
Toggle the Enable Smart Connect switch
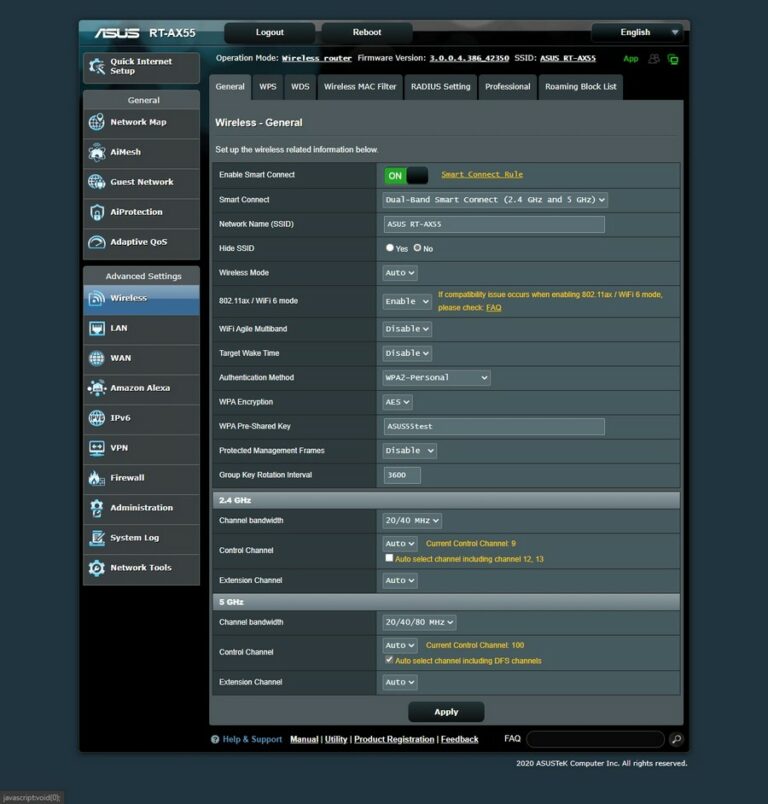point(406,175)
